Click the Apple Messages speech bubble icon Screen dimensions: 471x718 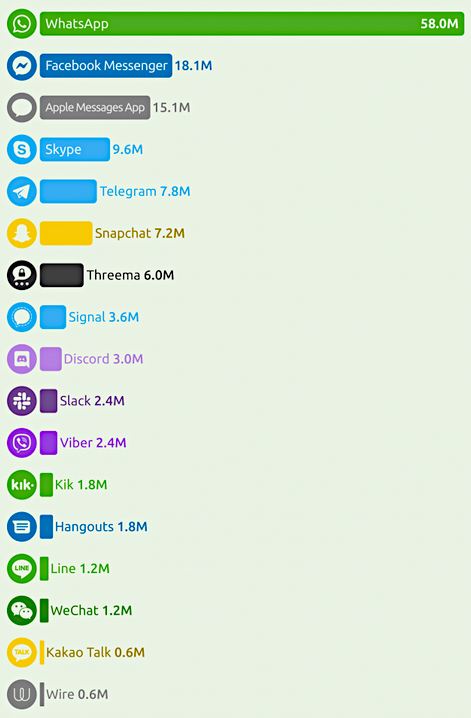click(22, 108)
